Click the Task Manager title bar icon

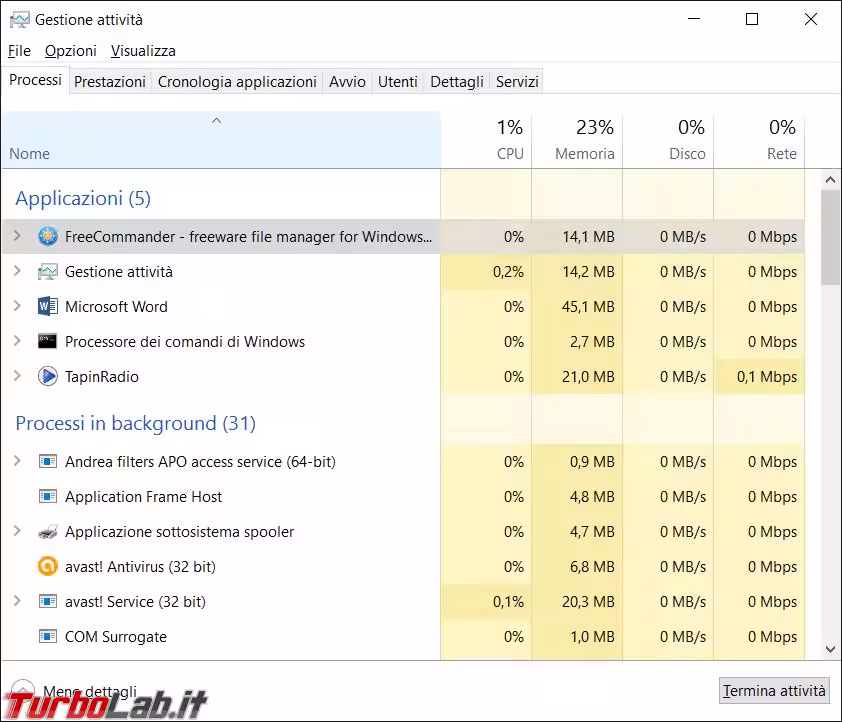20,20
